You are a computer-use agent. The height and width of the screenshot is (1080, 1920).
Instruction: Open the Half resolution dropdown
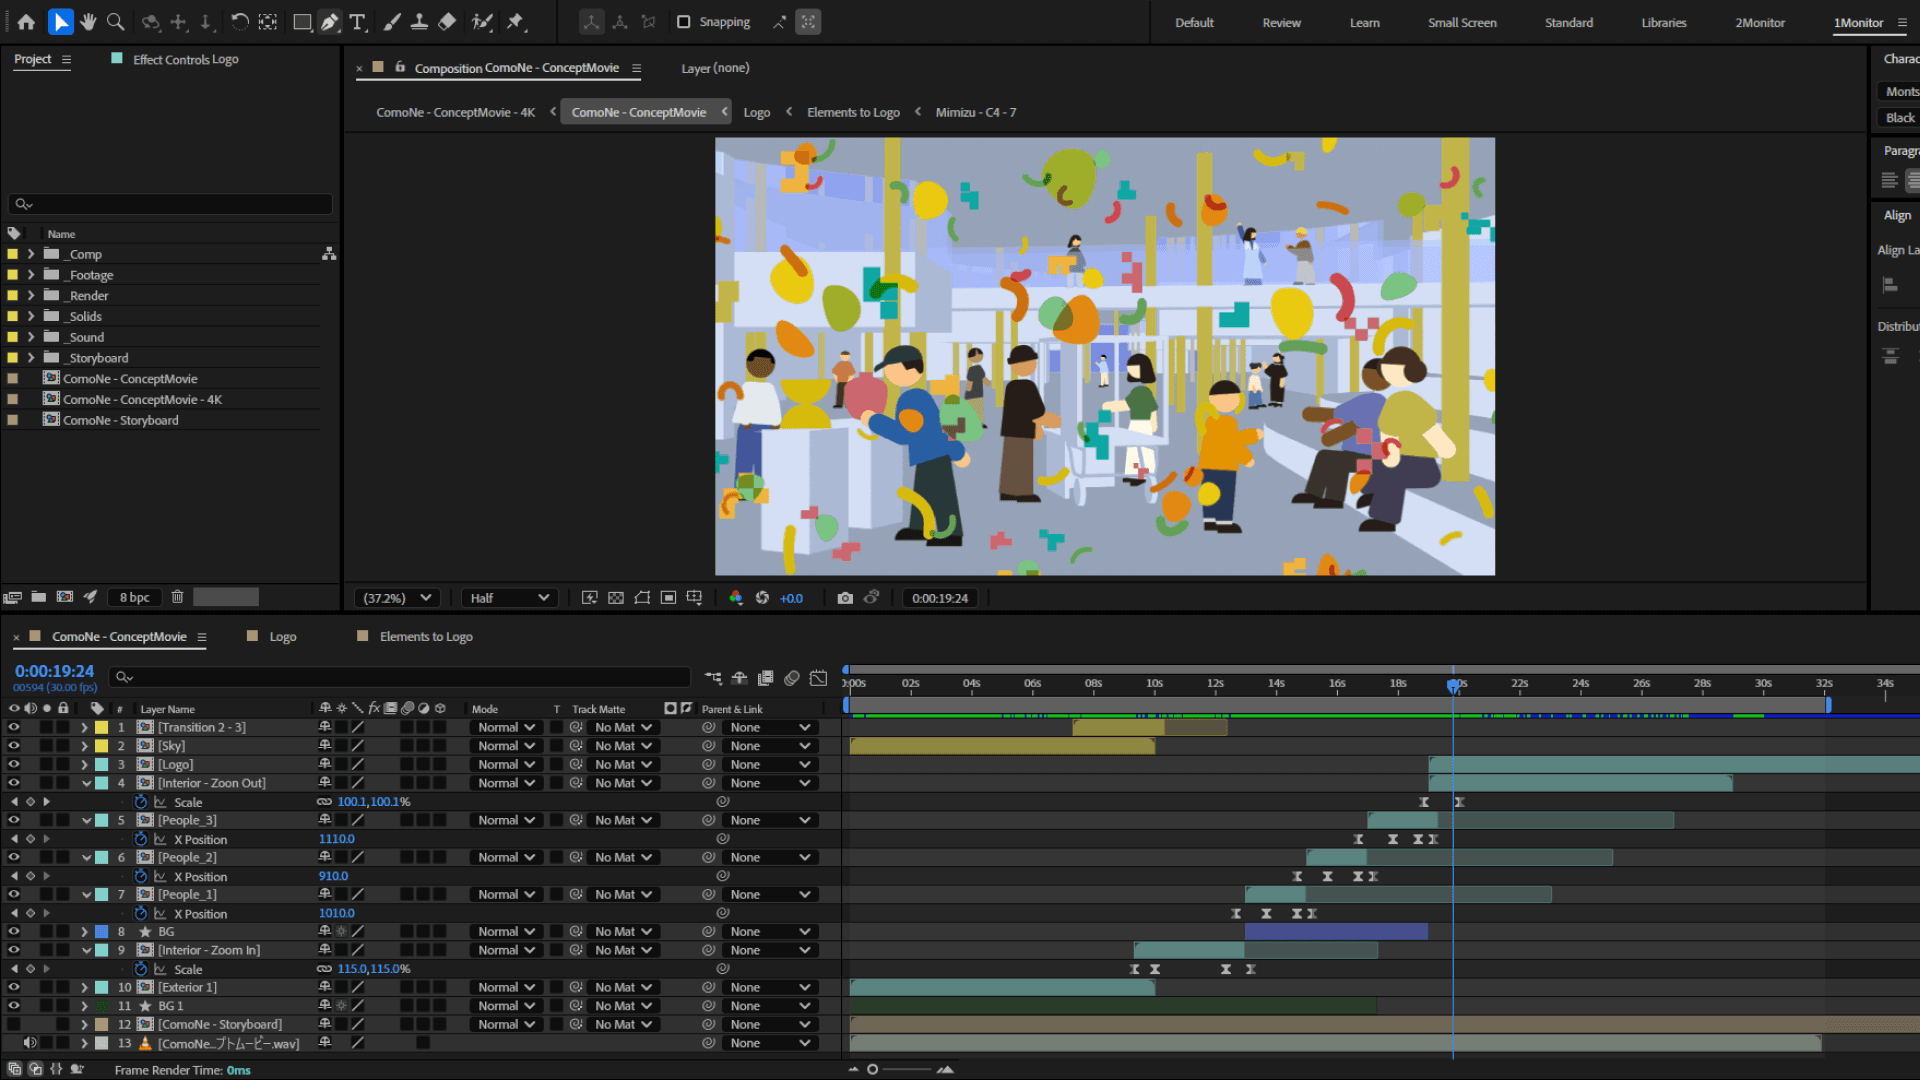point(510,598)
